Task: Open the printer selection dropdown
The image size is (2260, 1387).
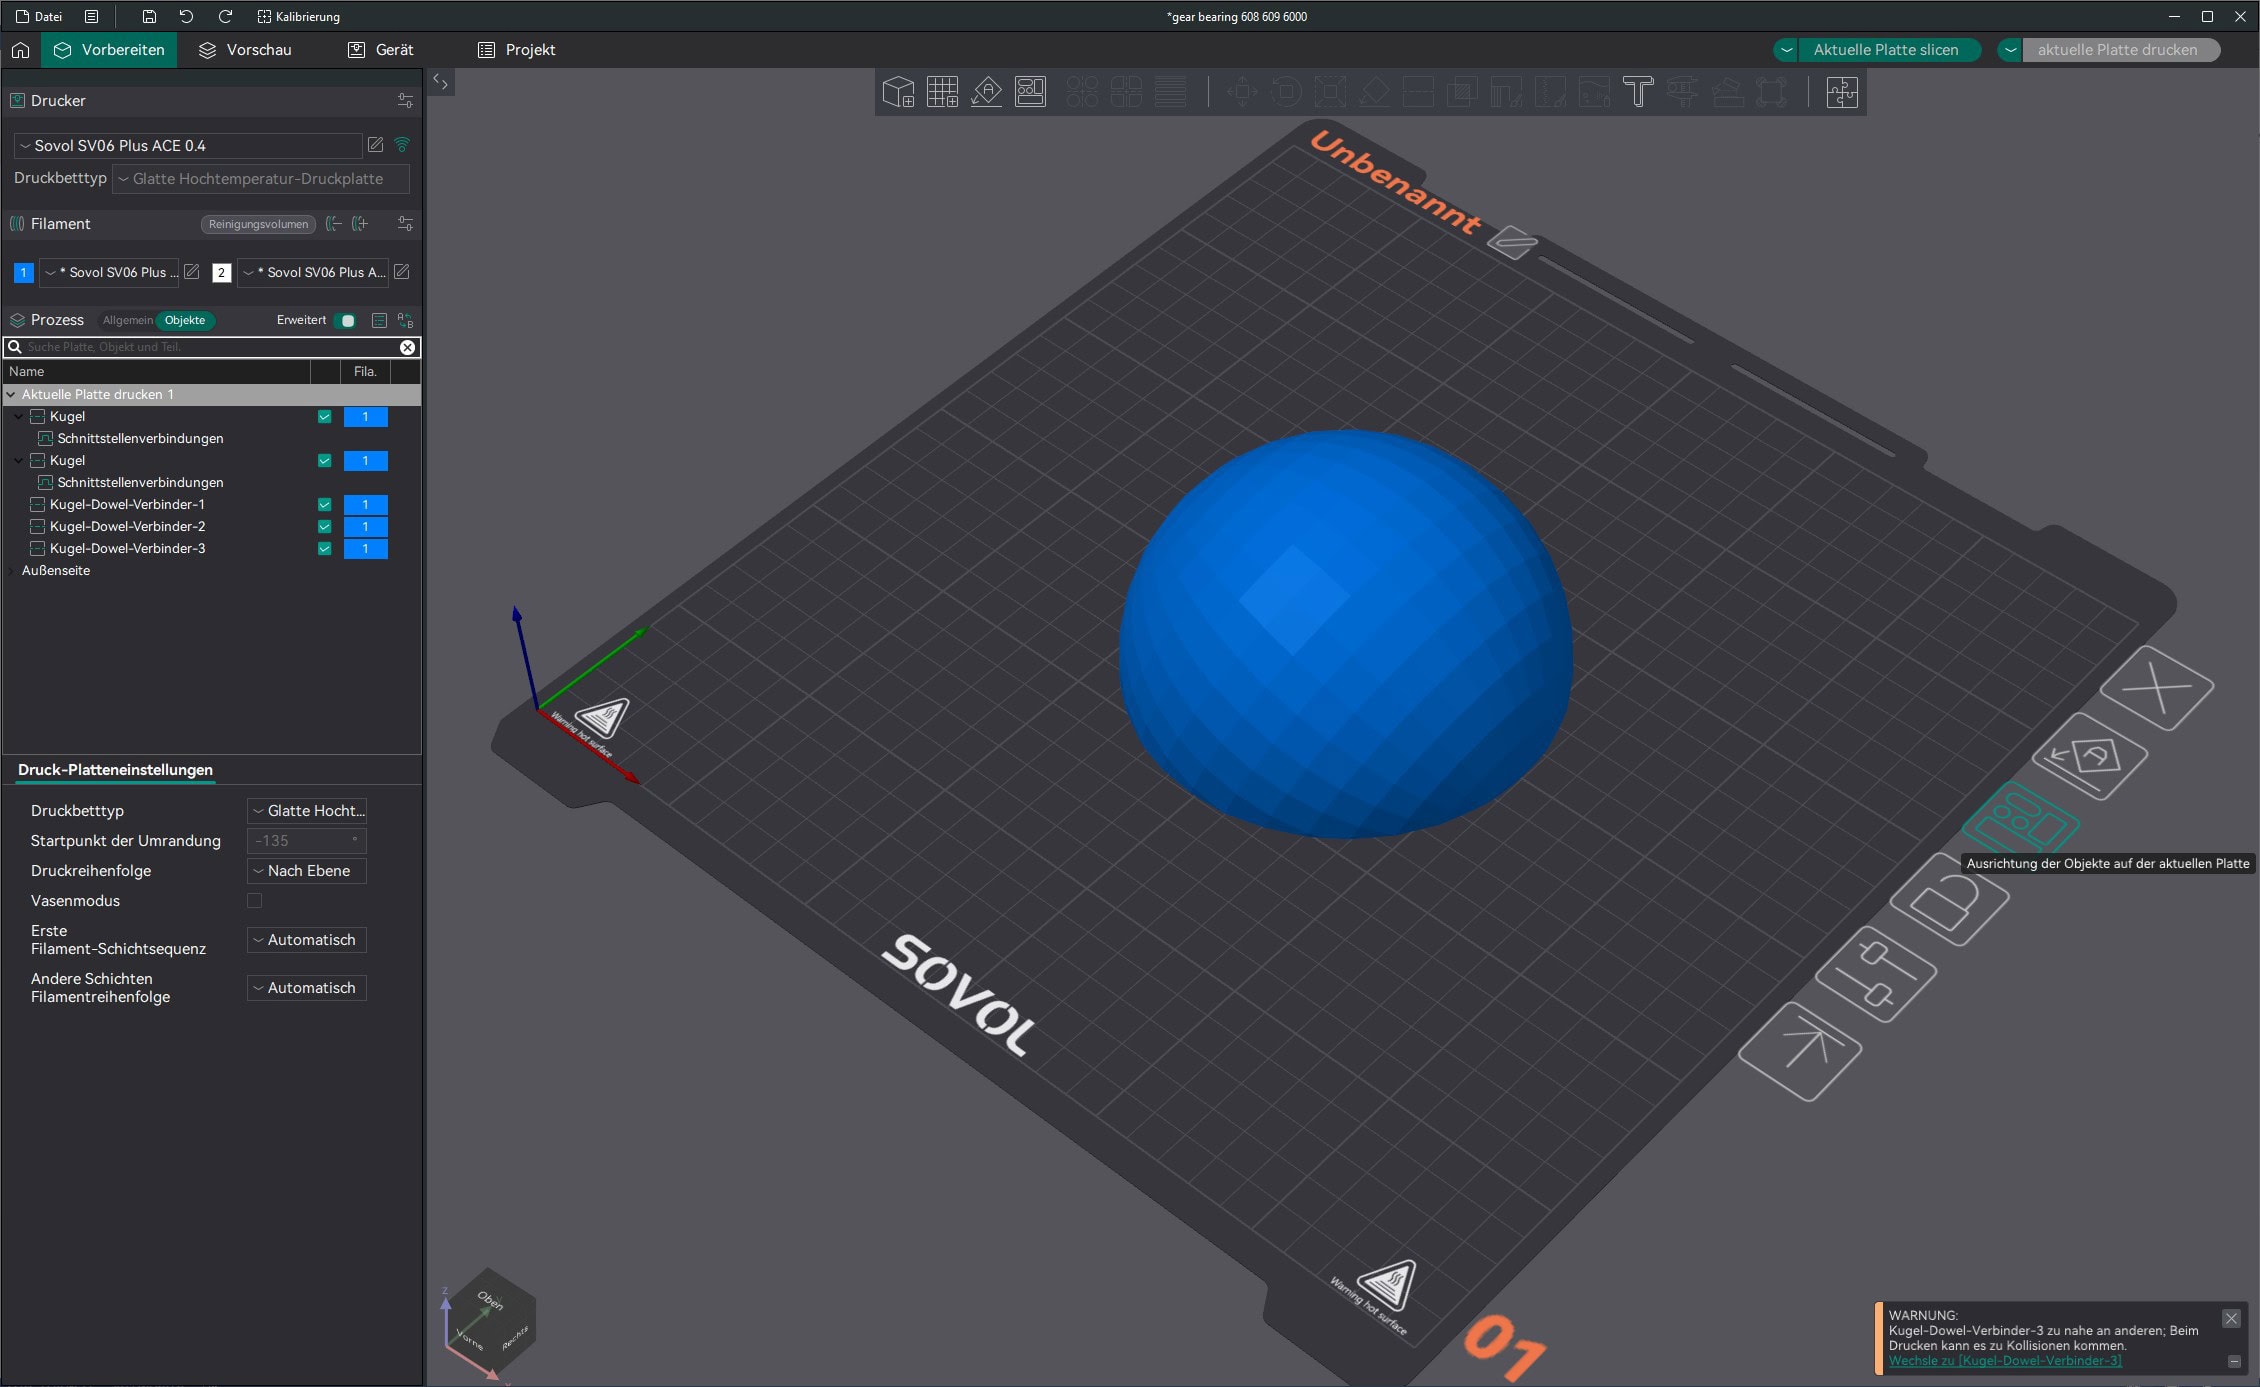Action: click(188, 145)
